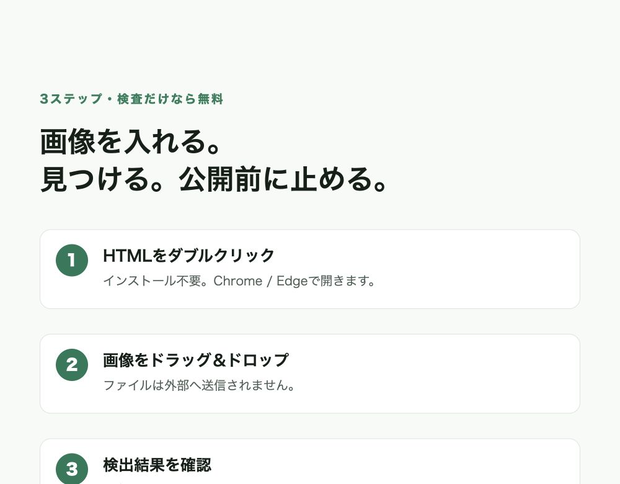This screenshot has width=620, height=484.
Task: Click the green number 1 step badge
Action: [x=72, y=260]
